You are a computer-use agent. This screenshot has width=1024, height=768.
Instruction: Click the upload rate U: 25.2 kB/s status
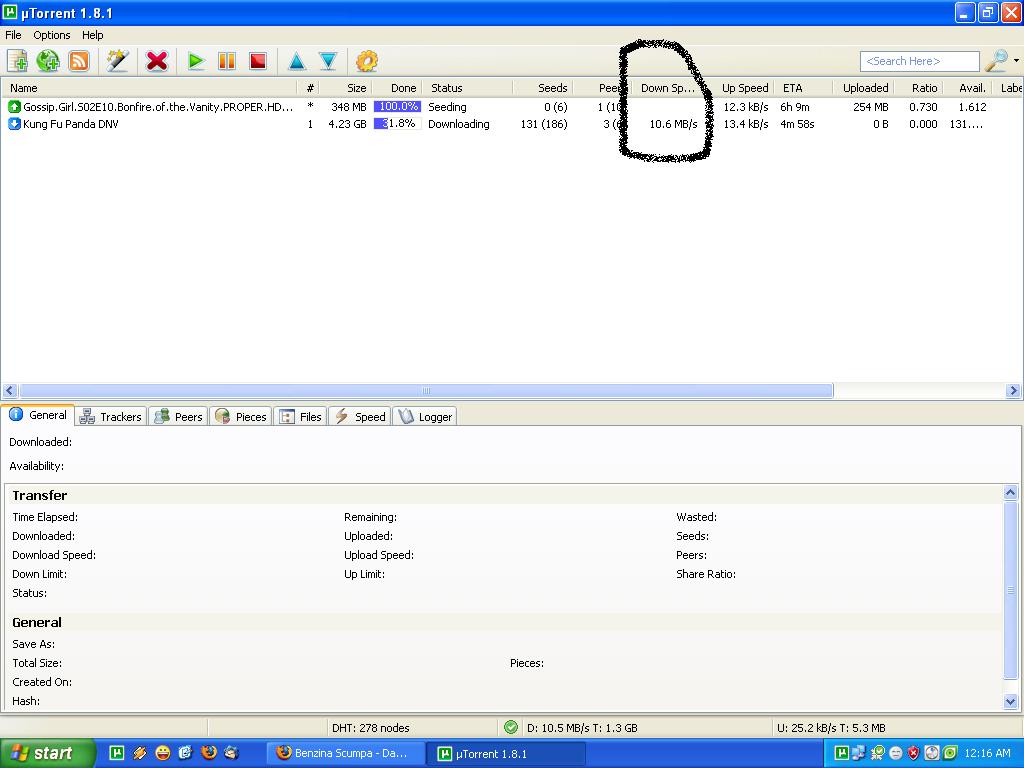click(x=831, y=728)
